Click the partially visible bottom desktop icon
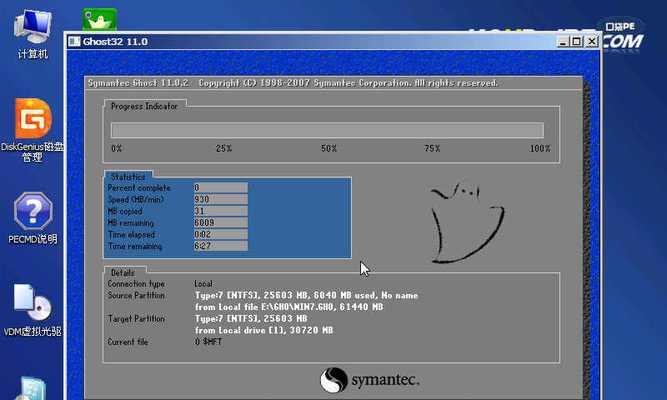 click(32, 388)
